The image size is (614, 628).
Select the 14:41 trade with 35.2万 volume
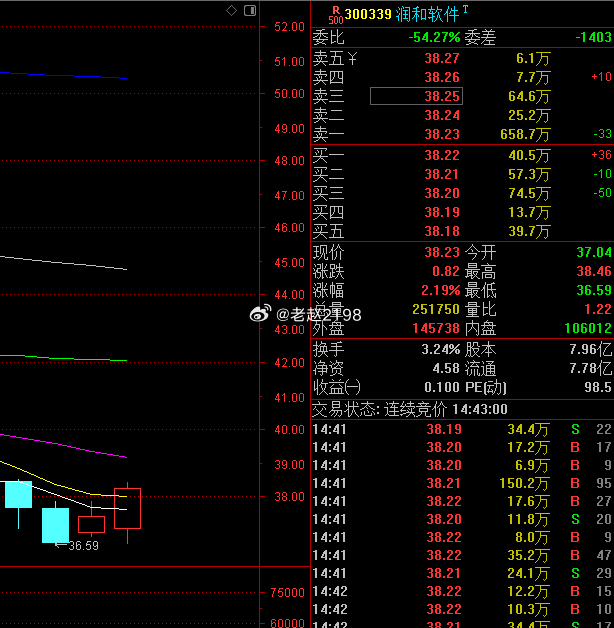pos(462,556)
